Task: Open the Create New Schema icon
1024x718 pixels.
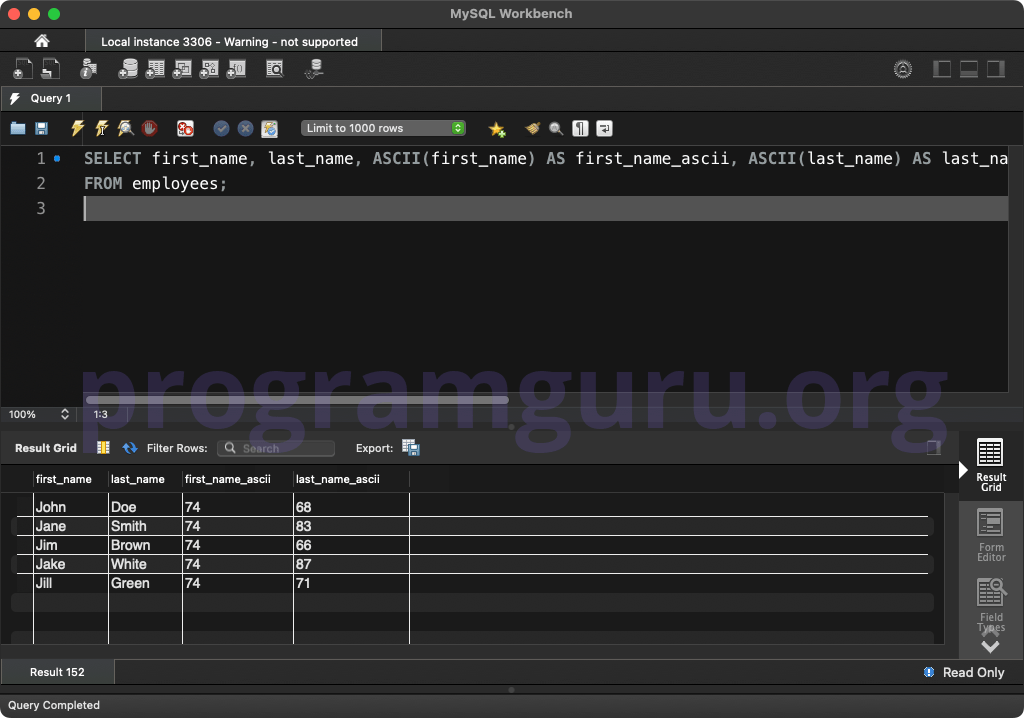Action: (x=130, y=69)
